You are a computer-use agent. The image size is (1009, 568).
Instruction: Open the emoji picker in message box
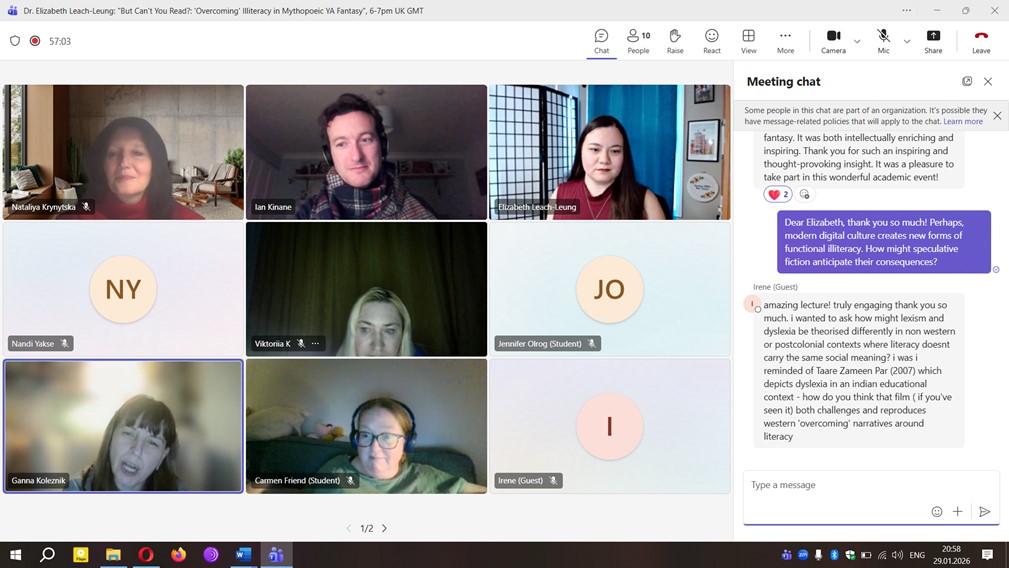(x=937, y=511)
